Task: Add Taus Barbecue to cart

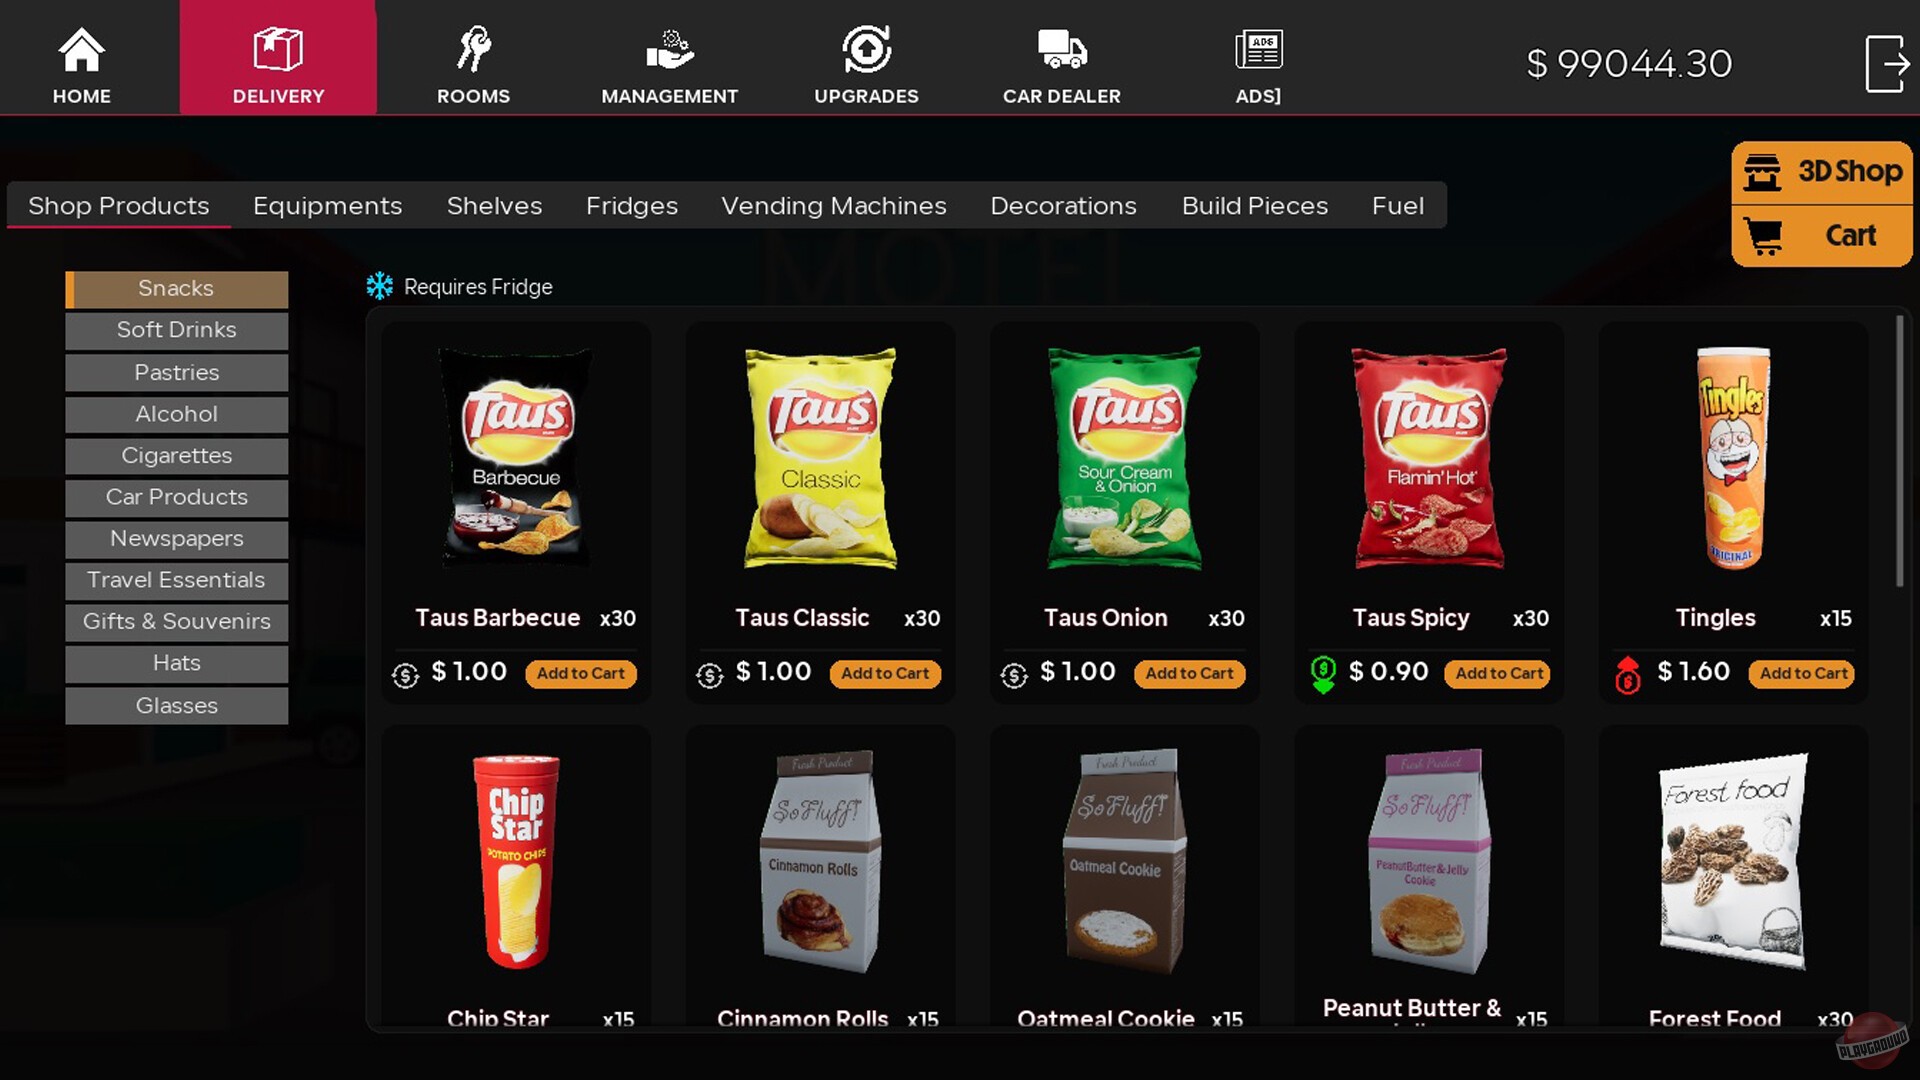Action: point(580,674)
